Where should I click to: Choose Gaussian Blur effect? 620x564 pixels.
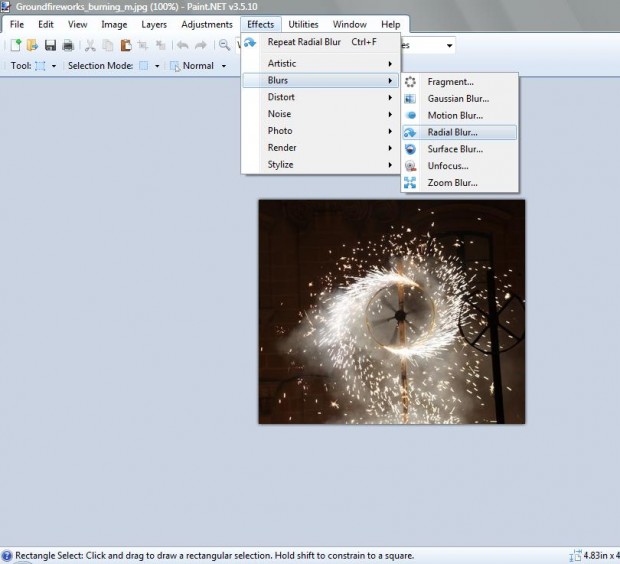(x=457, y=99)
